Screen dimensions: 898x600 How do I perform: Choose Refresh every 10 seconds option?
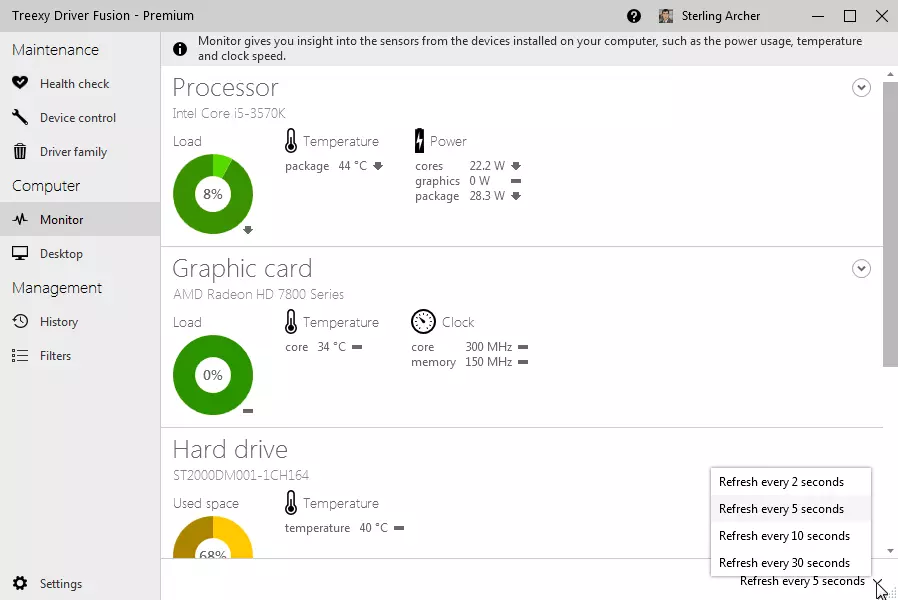coord(784,536)
